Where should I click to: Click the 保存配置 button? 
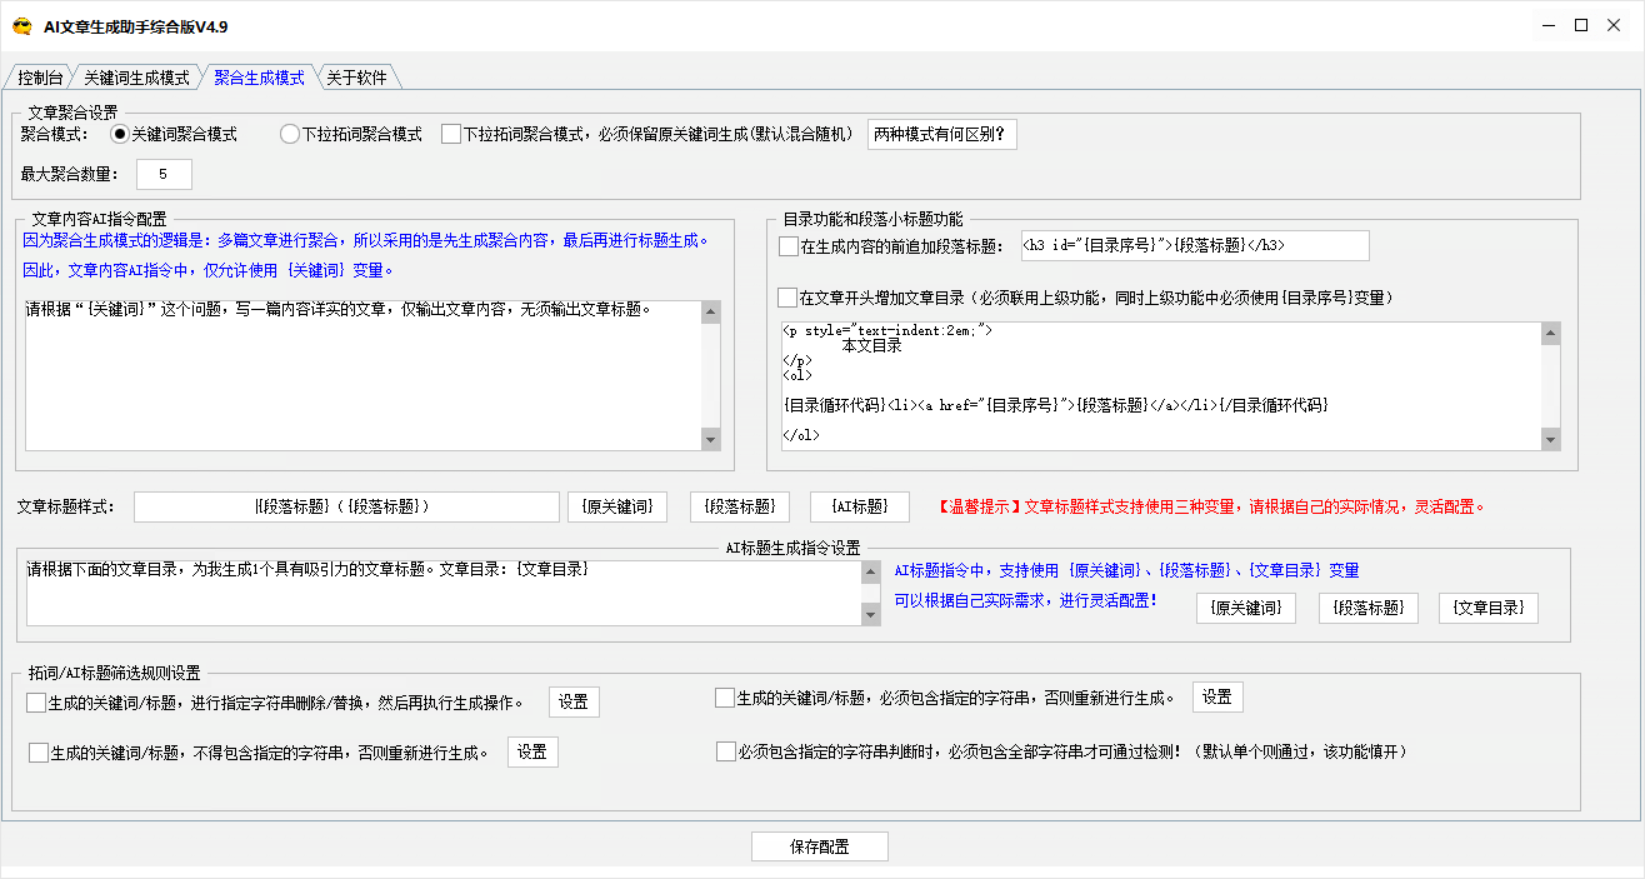[x=820, y=847]
